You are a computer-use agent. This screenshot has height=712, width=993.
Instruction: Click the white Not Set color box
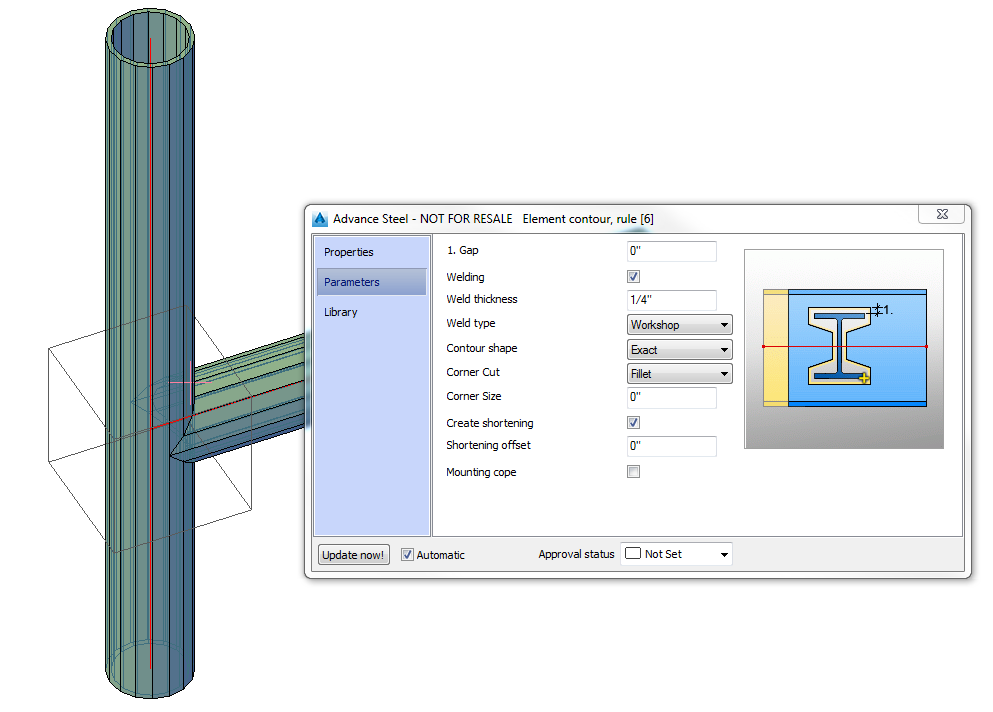tap(633, 554)
